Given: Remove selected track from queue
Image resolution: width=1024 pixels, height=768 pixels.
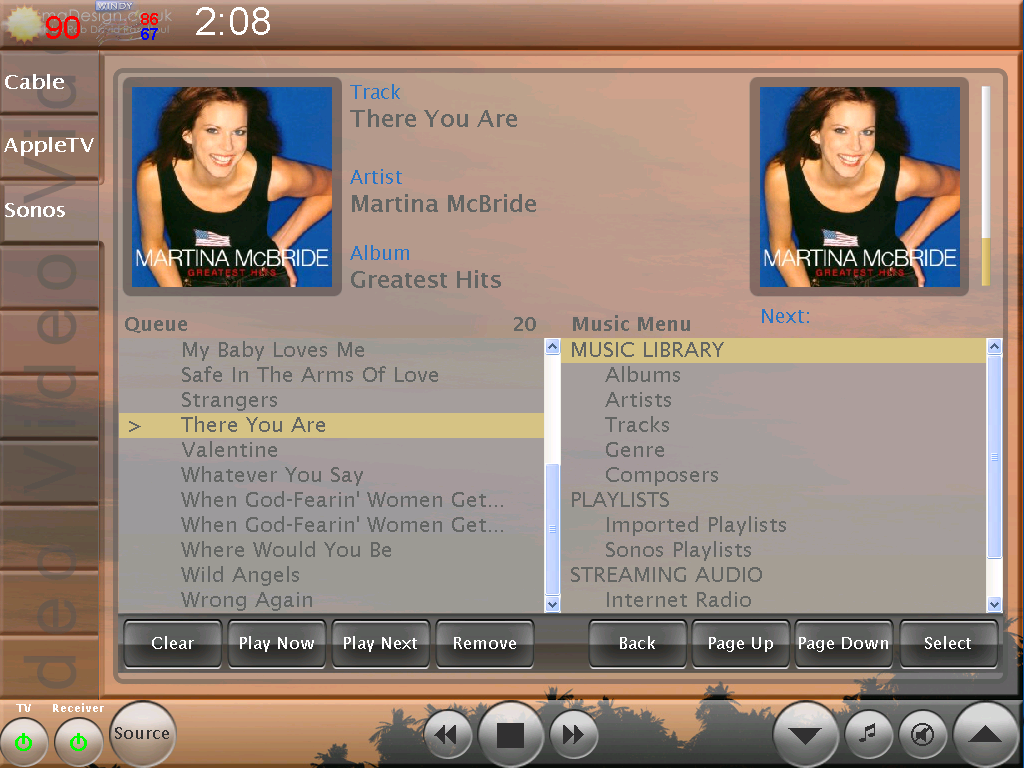Looking at the screenshot, I should [x=485, y=643].
